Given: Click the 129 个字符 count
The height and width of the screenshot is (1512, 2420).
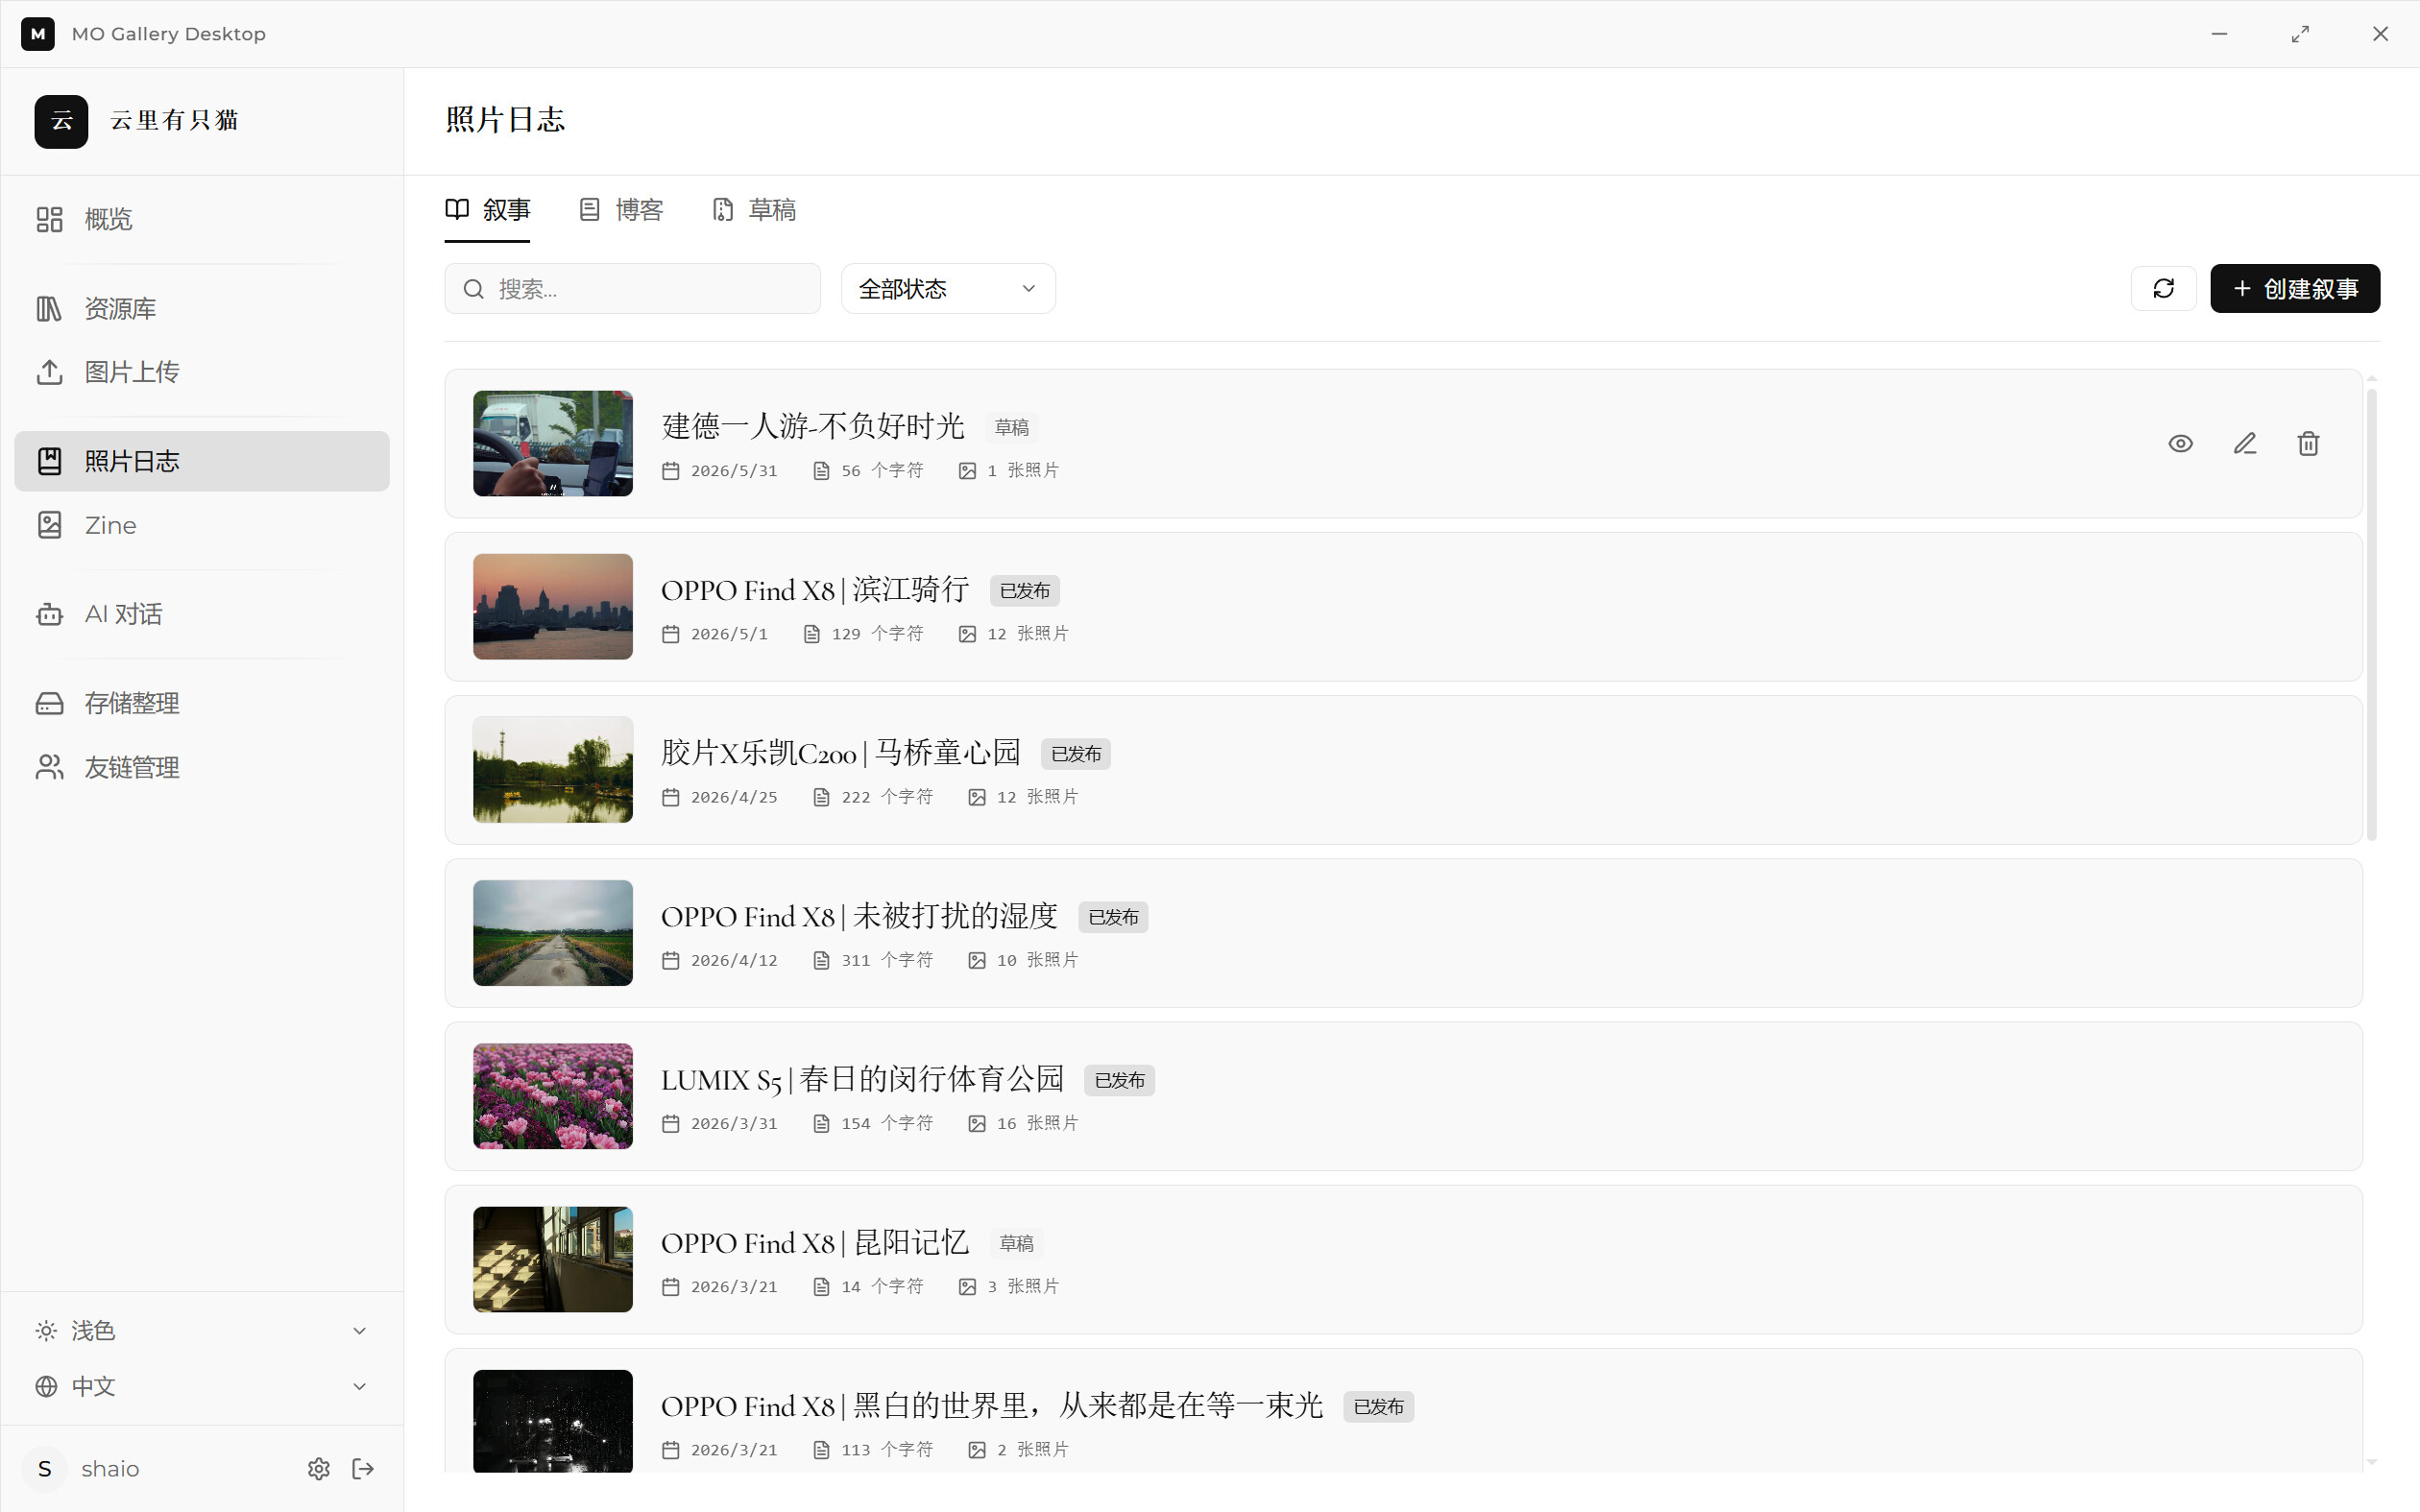Looking at the screenshot, I should [x=877, y=633].
